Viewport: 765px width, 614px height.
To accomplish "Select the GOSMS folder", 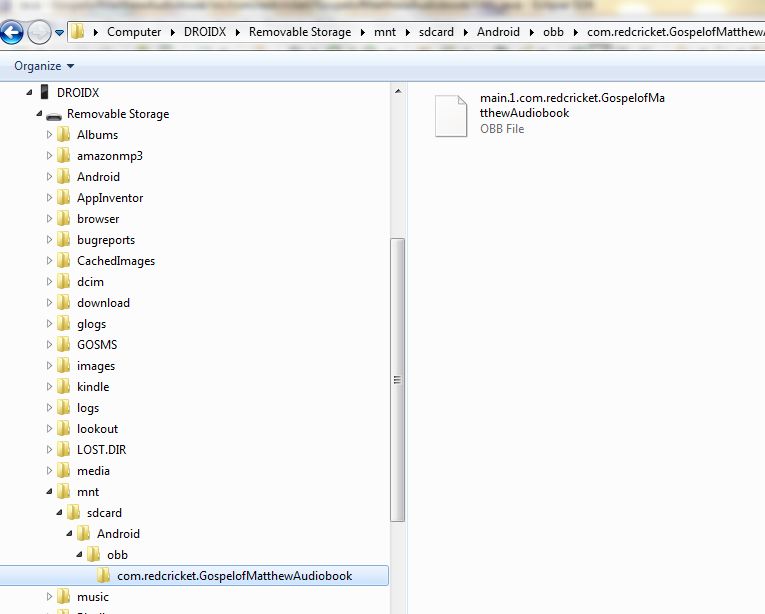I will pos(97,345).
